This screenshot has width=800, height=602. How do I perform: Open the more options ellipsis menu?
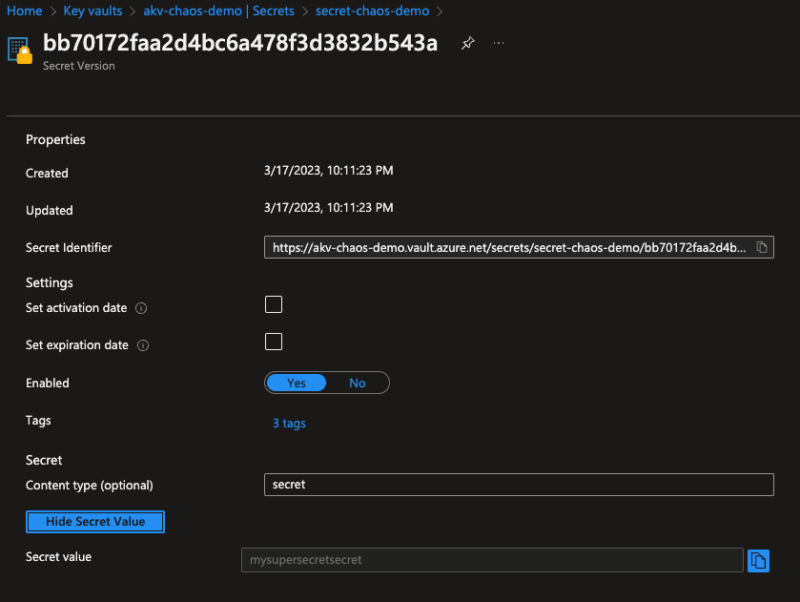(x=498, y=43)
